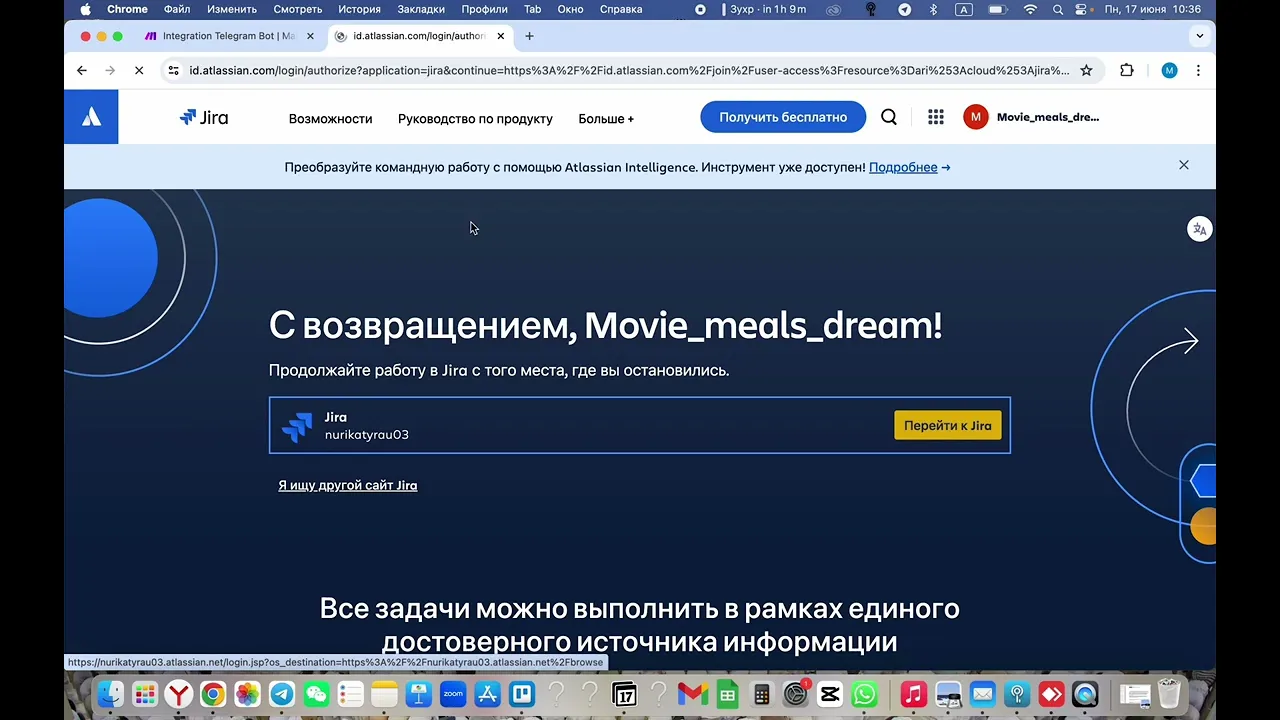Switch to Integration Telegram Bot tab
The height and width of the screenshot is (720, 1280).
click(229, 36)
